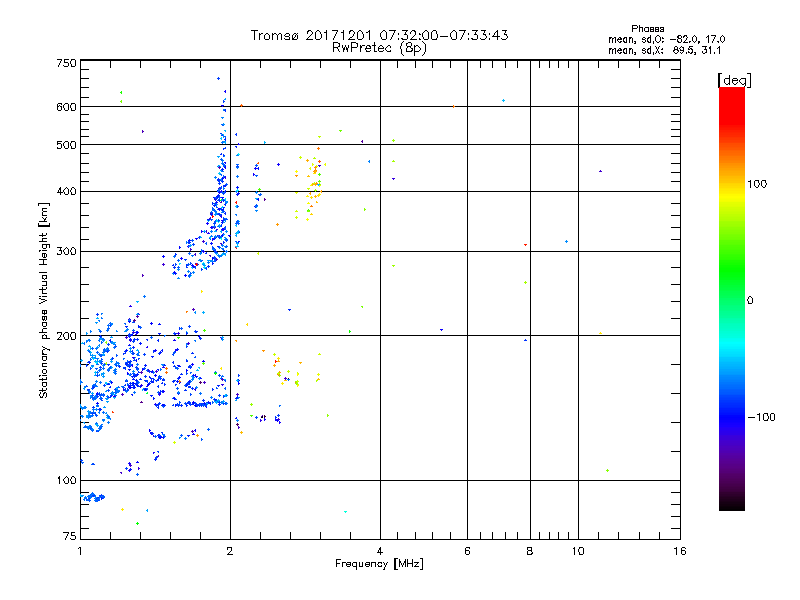
Task: Click the 'Phases' header text
Action: tap(647, 29)
